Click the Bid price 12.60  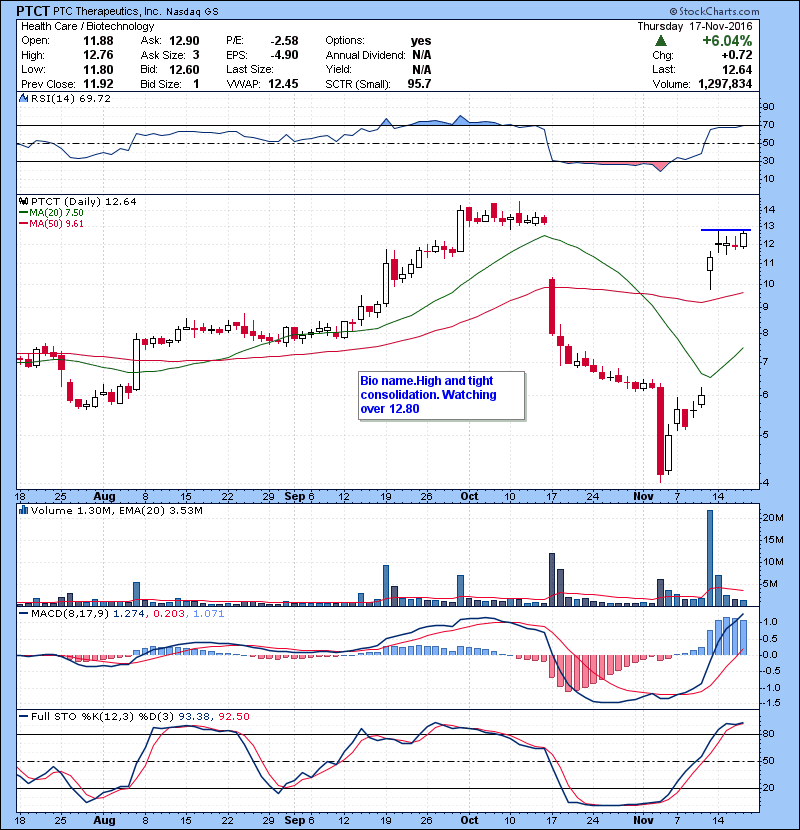pyautogui.click(x=184, y=69)
